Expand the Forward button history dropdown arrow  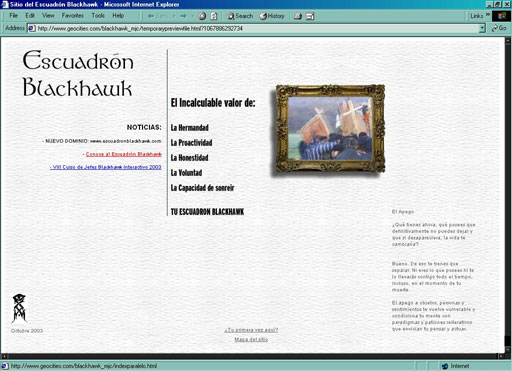click(x=192, y=16)
